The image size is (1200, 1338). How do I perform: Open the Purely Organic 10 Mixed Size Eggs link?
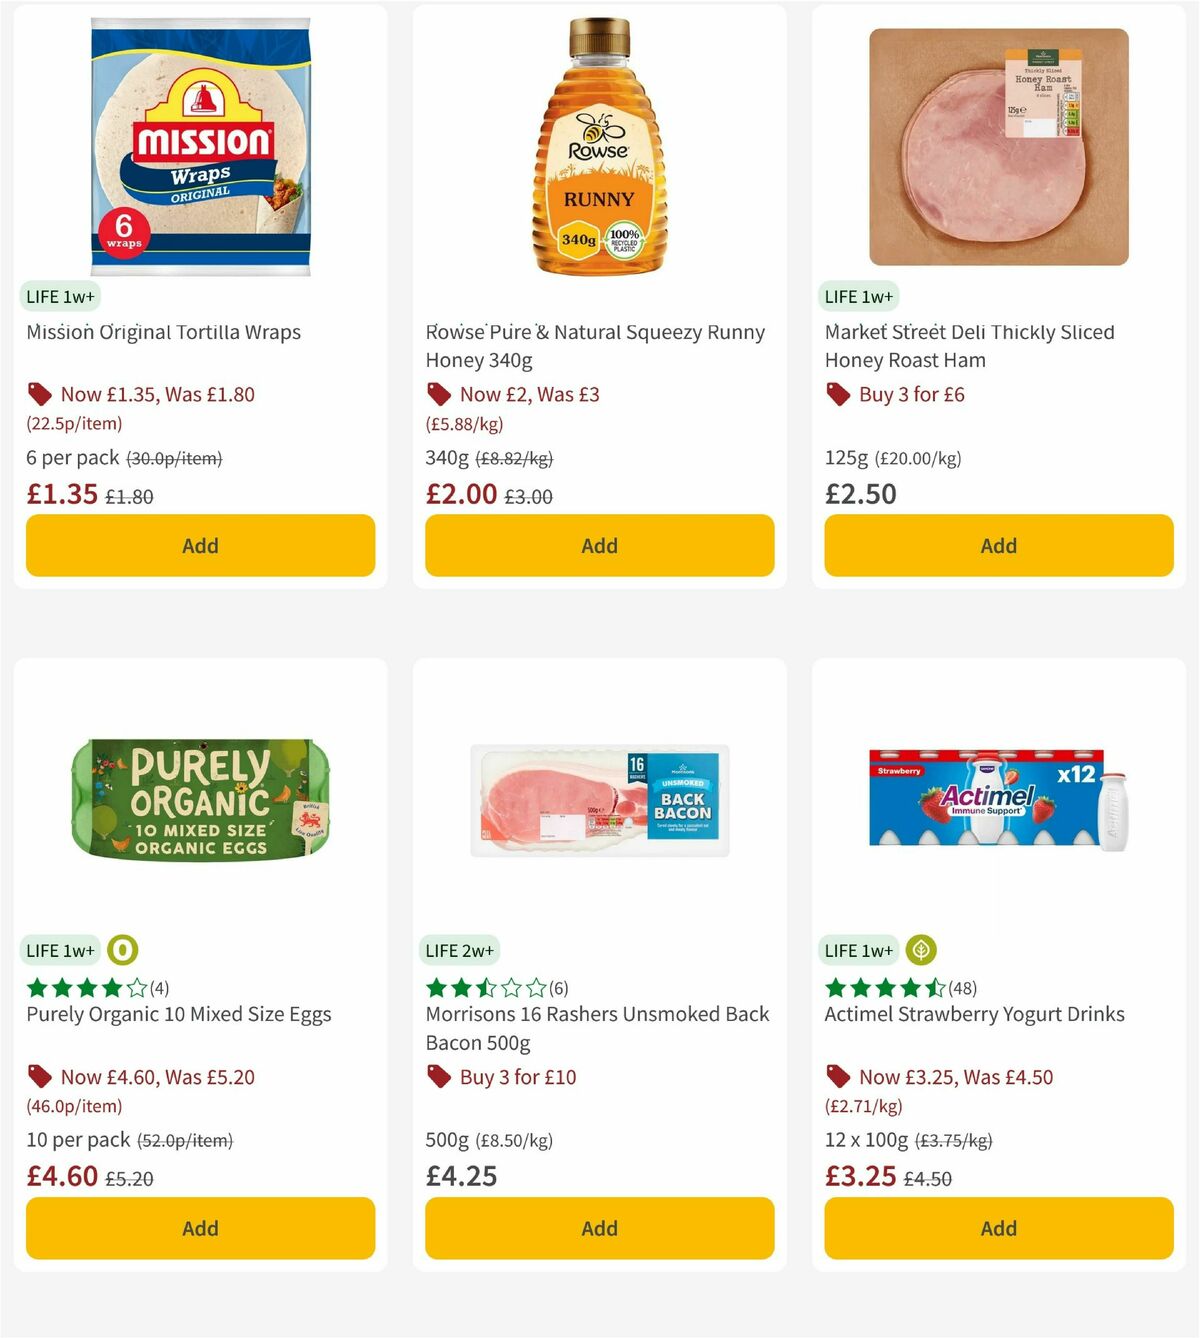click(178, 1014)
